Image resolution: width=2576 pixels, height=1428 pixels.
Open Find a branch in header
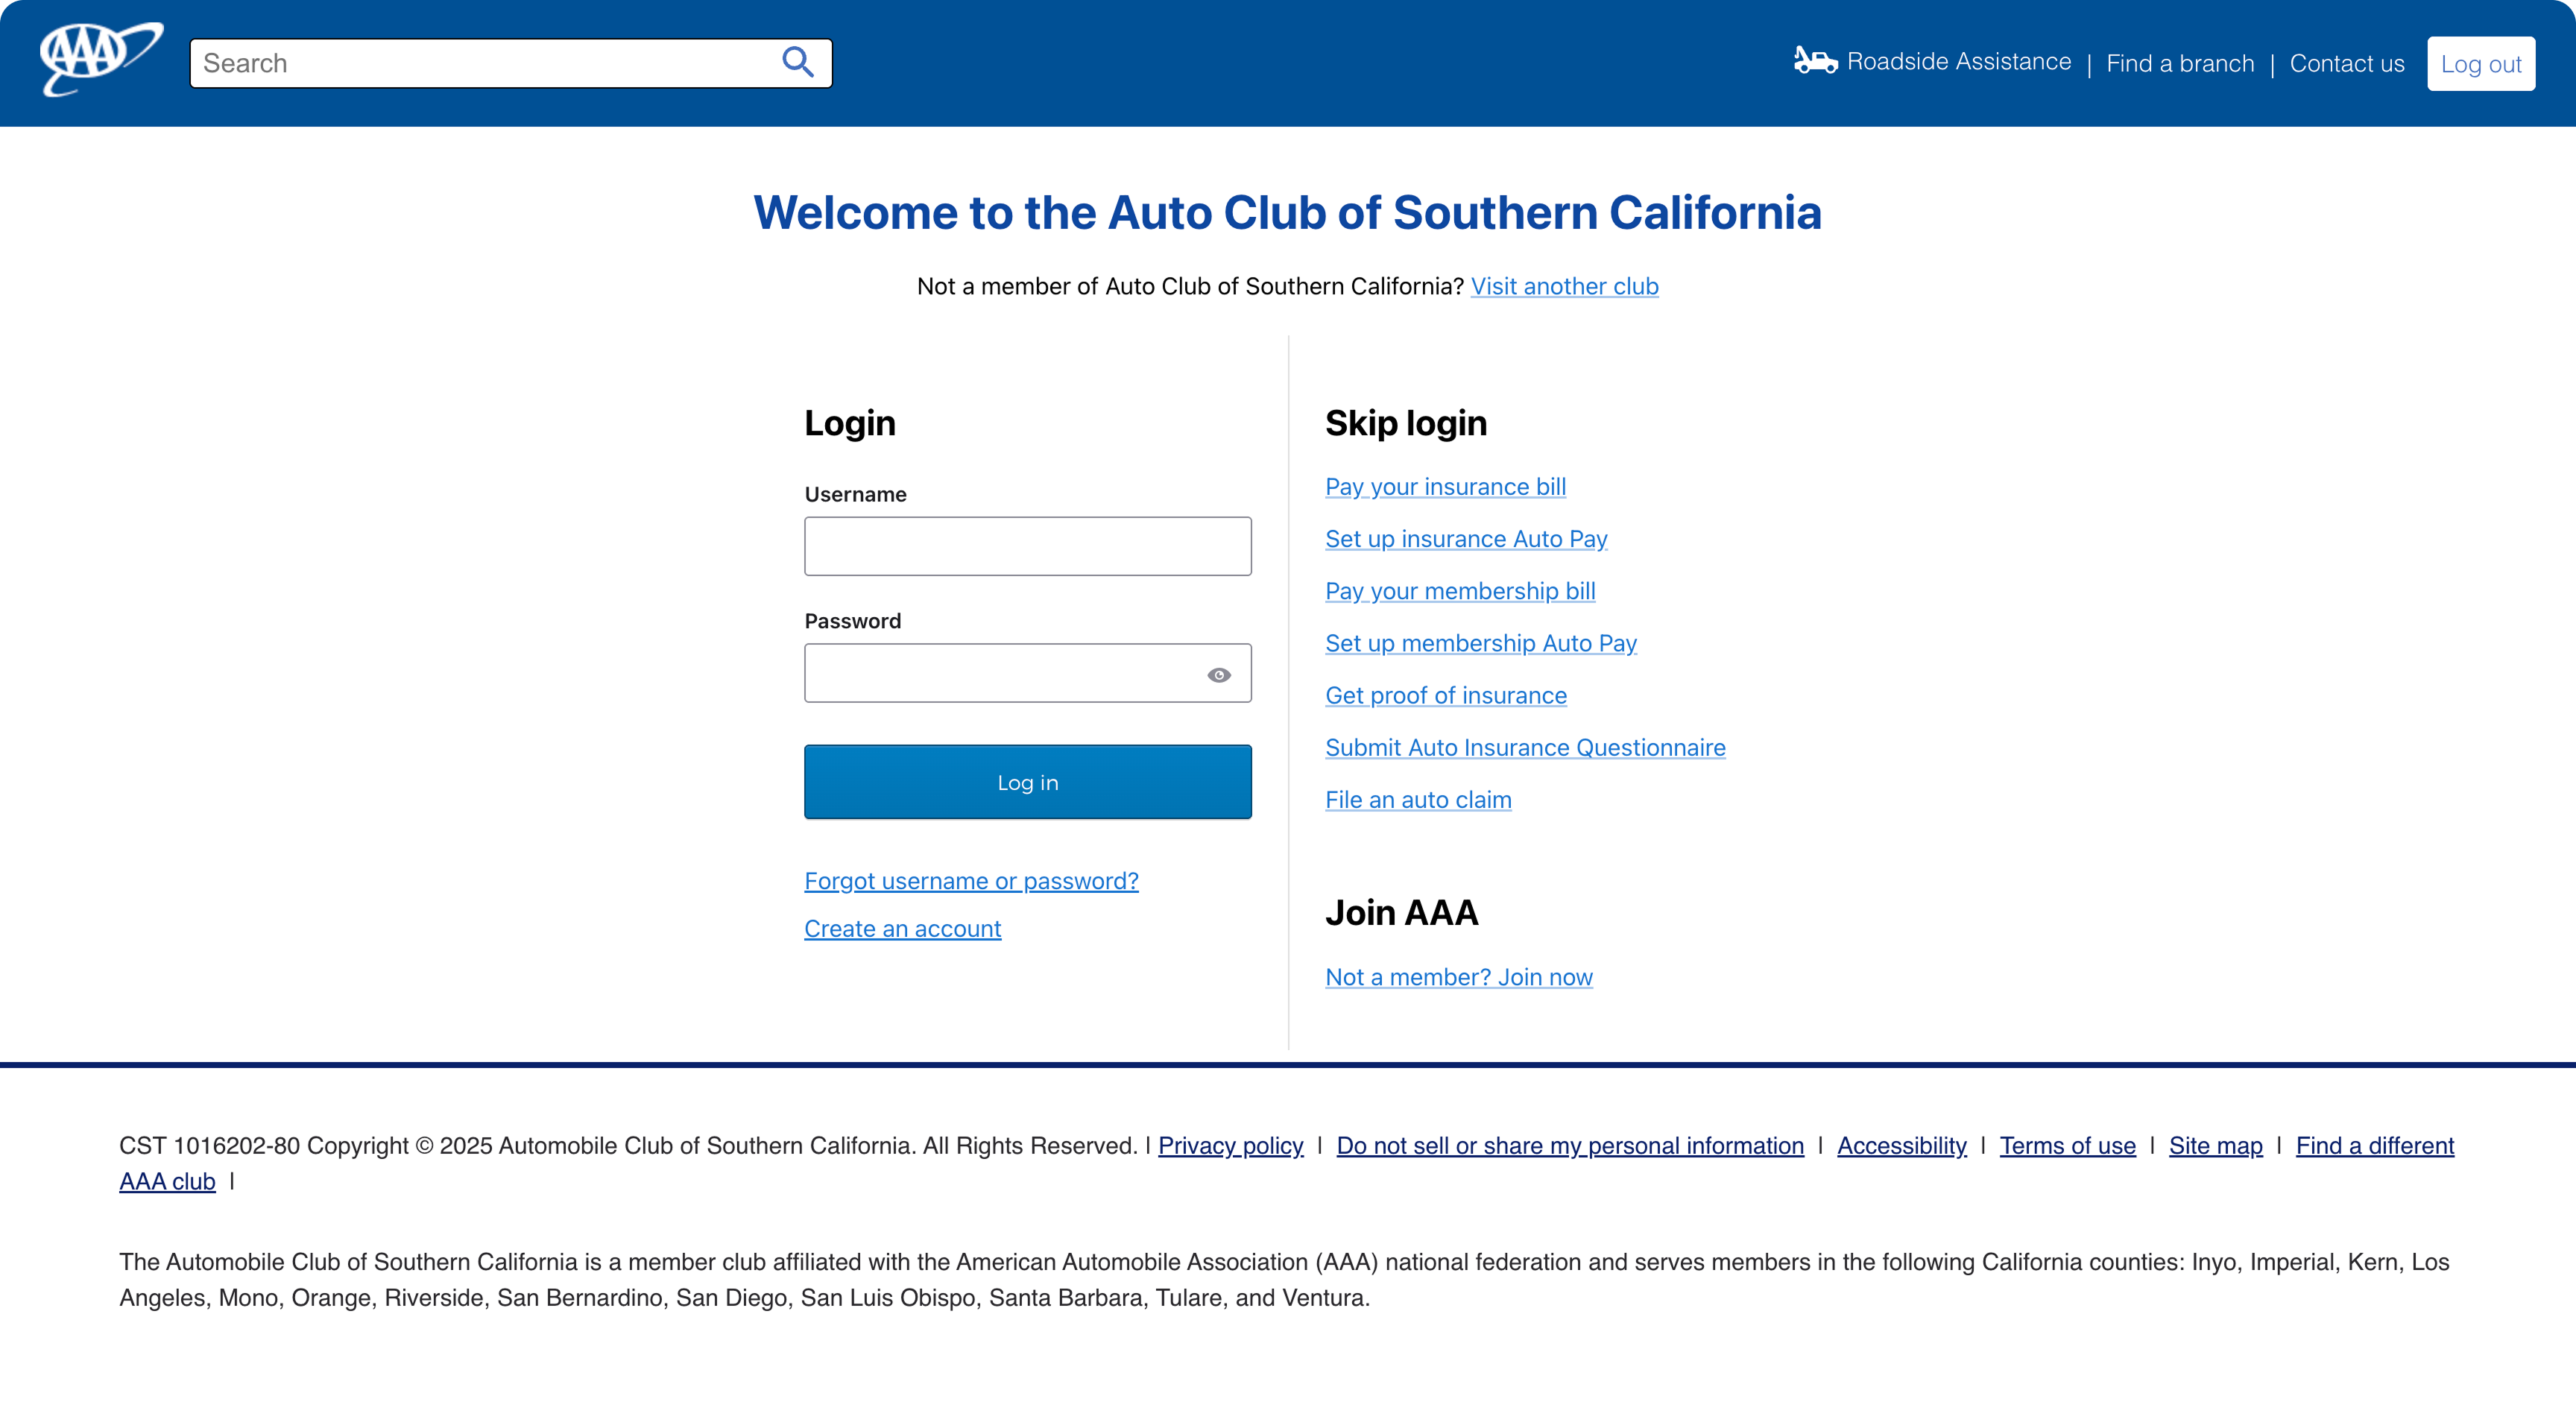click(x=2180, y=64)
